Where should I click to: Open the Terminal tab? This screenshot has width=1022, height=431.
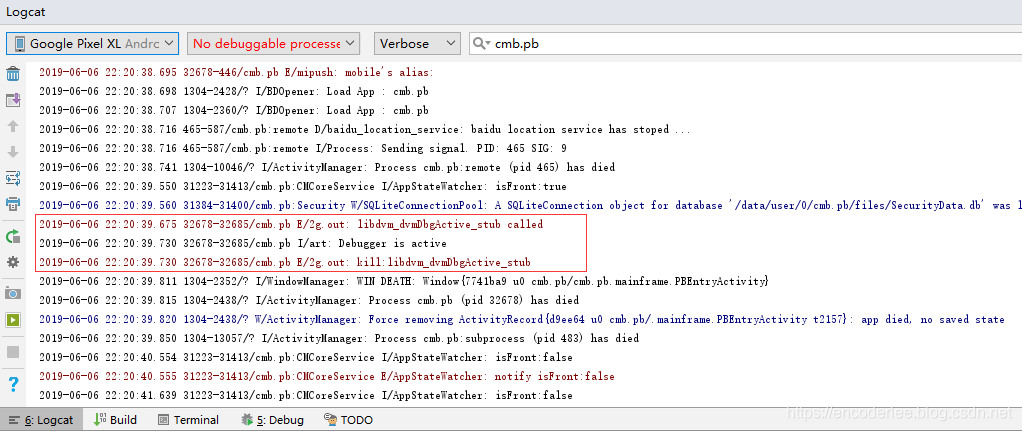pyautogui.click(x=188, y=420)
